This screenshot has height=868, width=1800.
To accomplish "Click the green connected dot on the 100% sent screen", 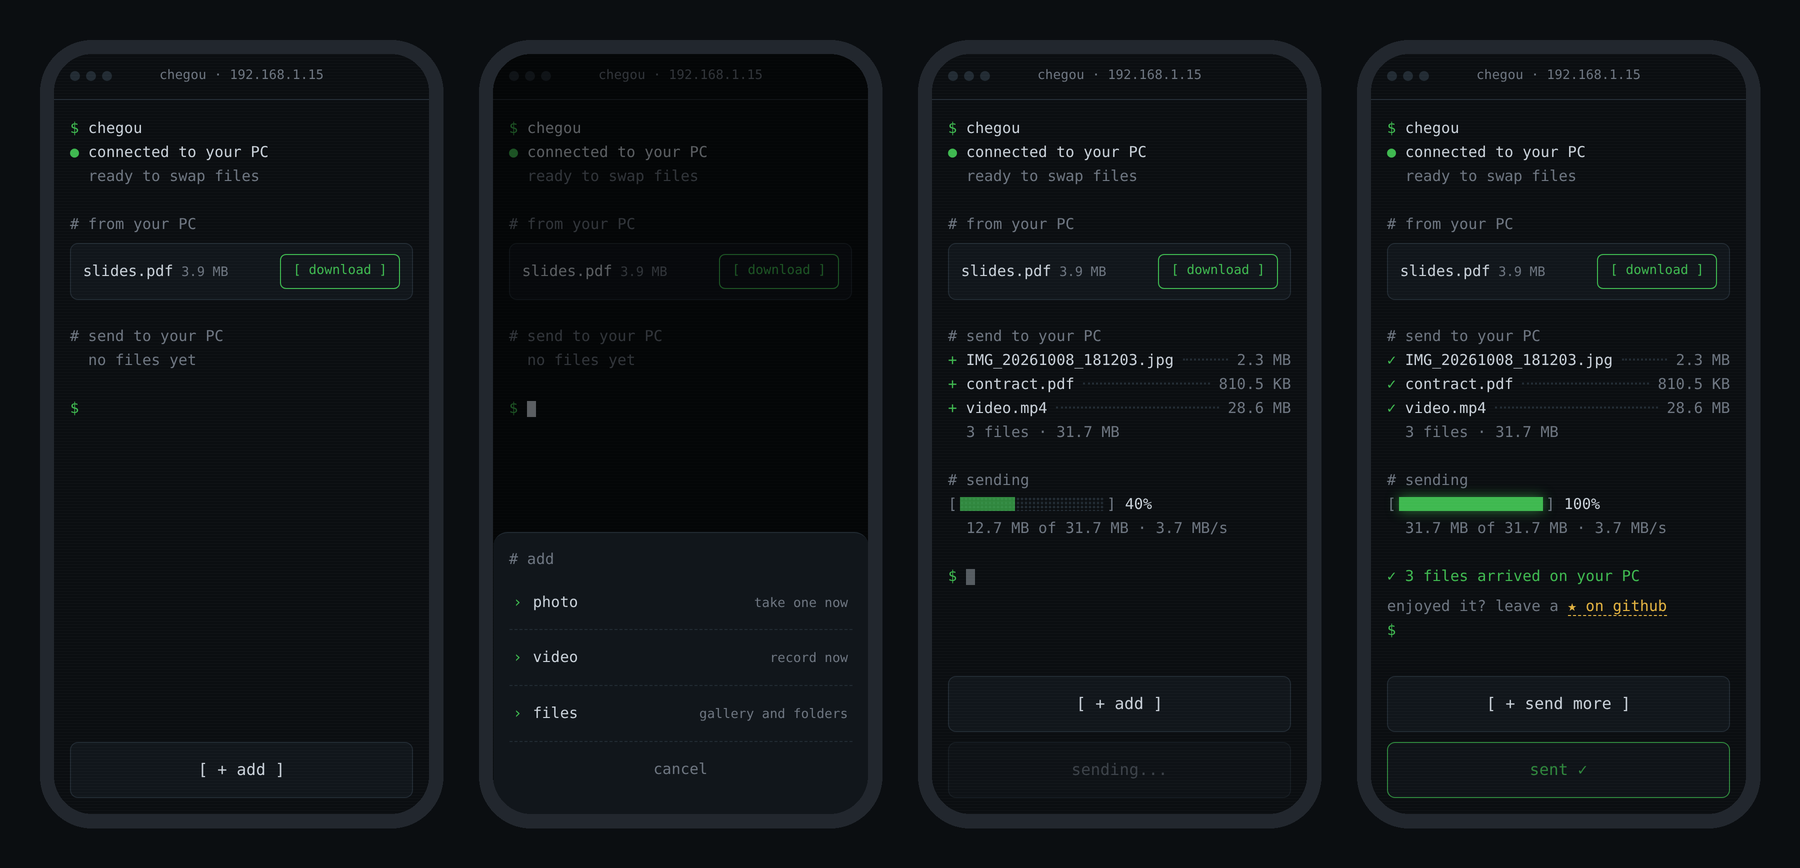I will 1391,153.
